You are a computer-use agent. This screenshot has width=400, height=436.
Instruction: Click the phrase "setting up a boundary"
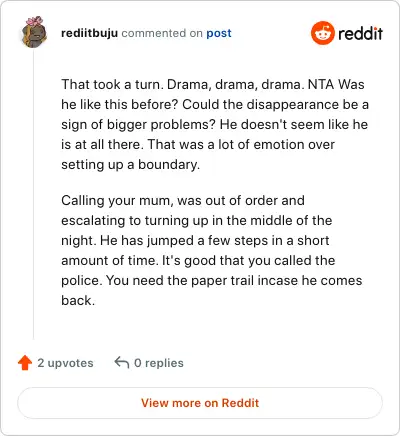pyautogui.click(x=130, y=165)
